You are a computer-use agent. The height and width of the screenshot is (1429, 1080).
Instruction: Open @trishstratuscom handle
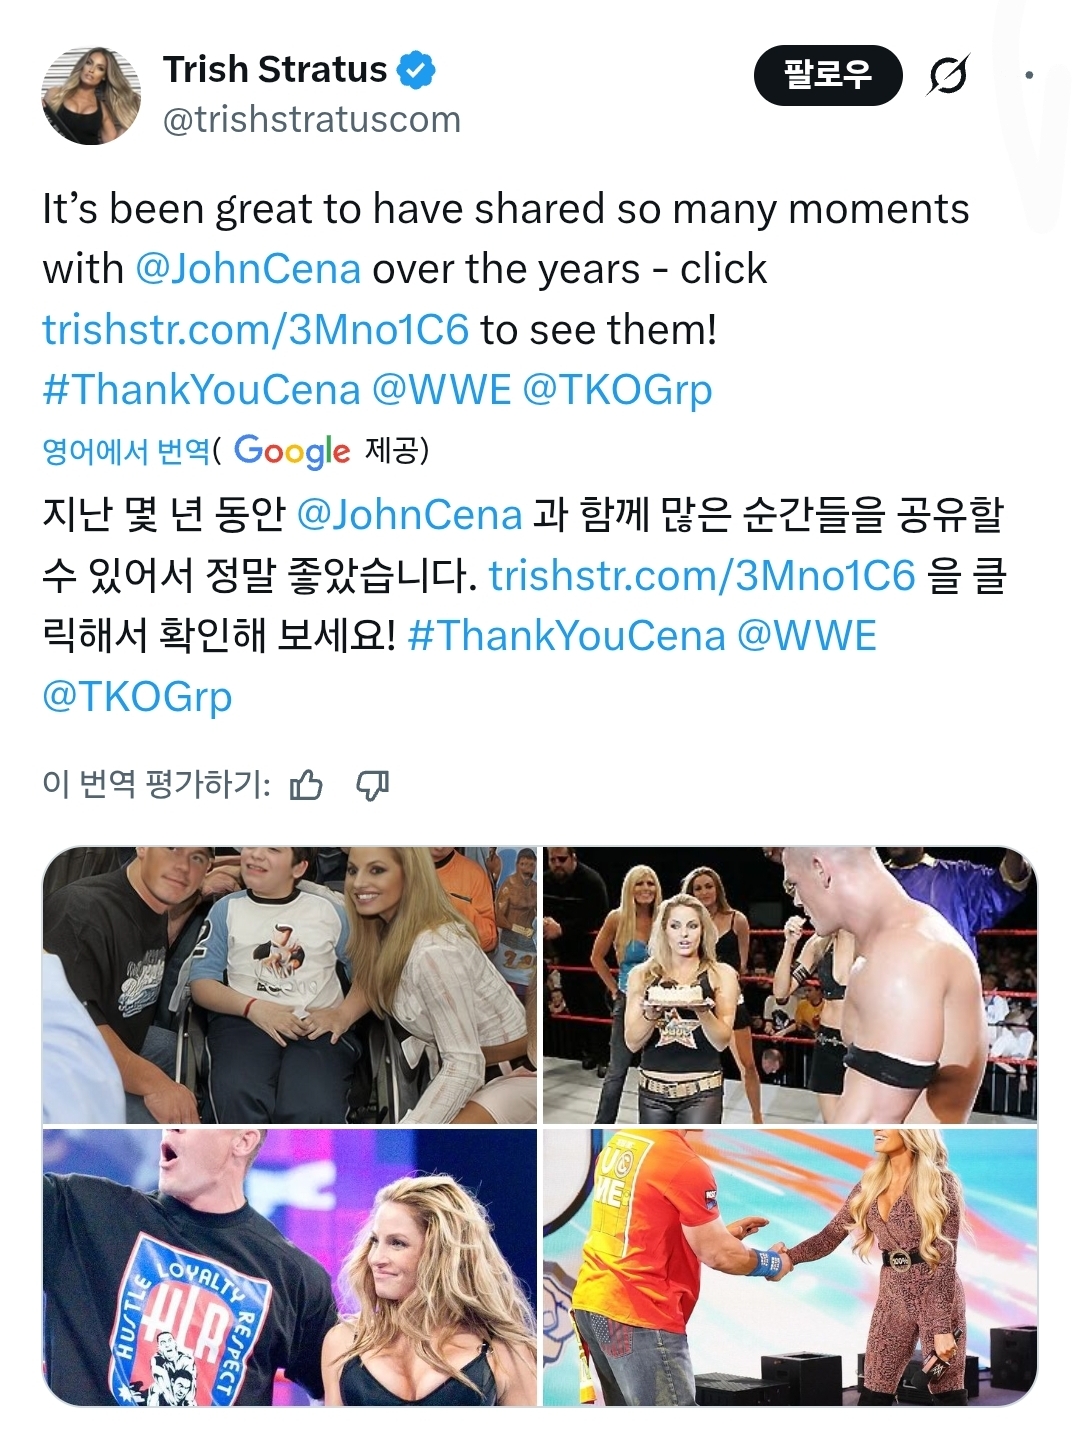click(312, 120)
